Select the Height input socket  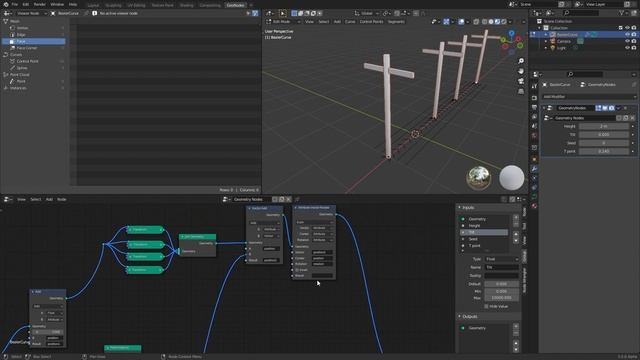pyautogui.click(x=484, y=226)
